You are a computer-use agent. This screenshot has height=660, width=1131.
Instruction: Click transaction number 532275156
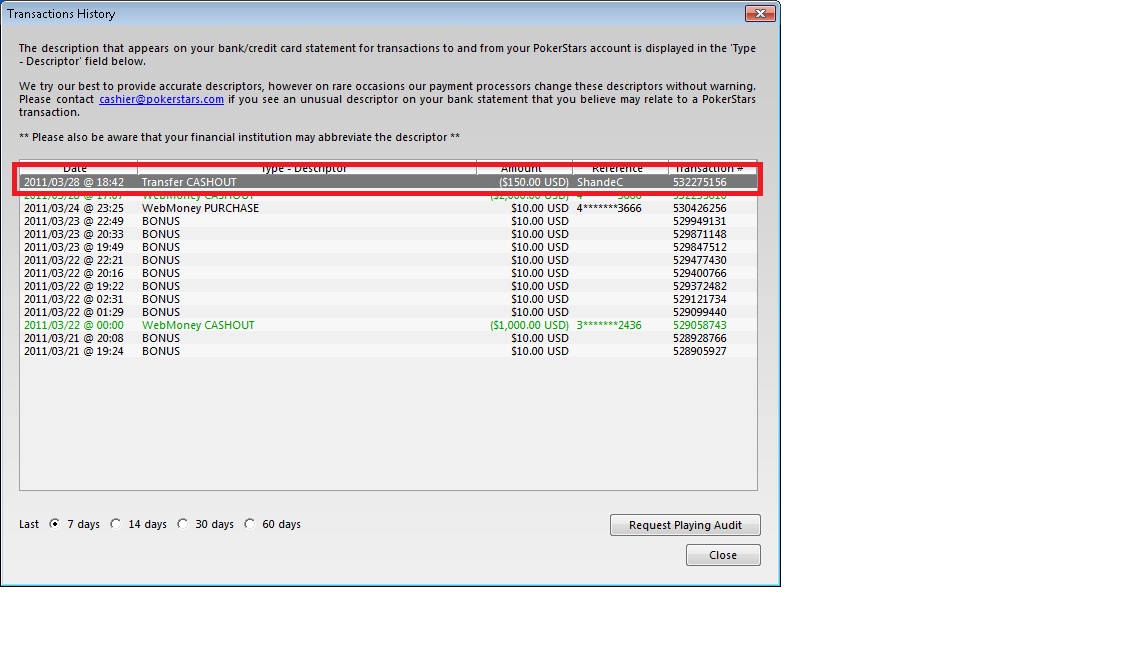(700, 182)
